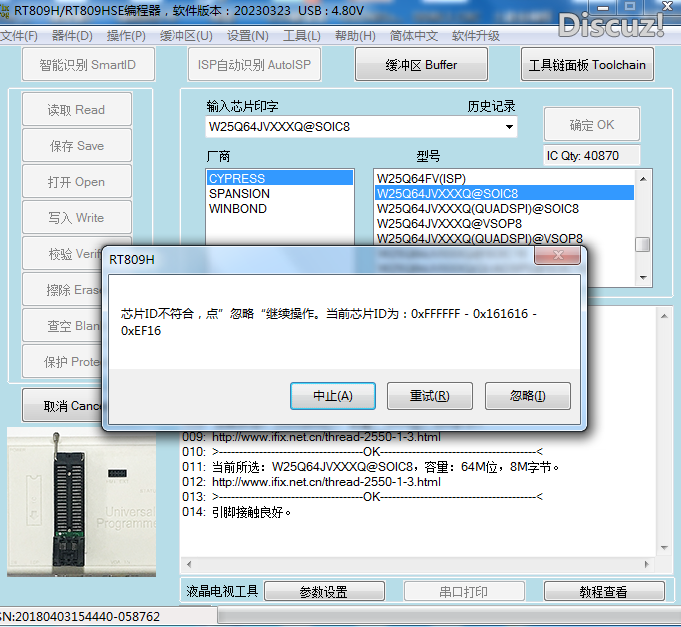The image size is (681, 627).
Task: Click log line 011 当前所选 text
Action: 385,467
